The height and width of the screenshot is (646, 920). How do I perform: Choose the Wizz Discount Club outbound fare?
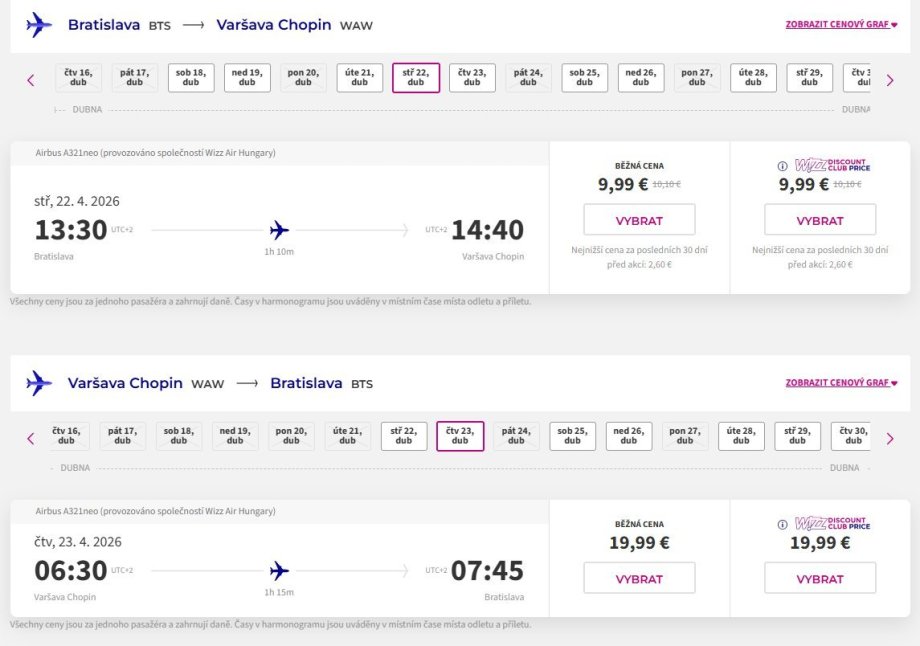tap(820, 220)
